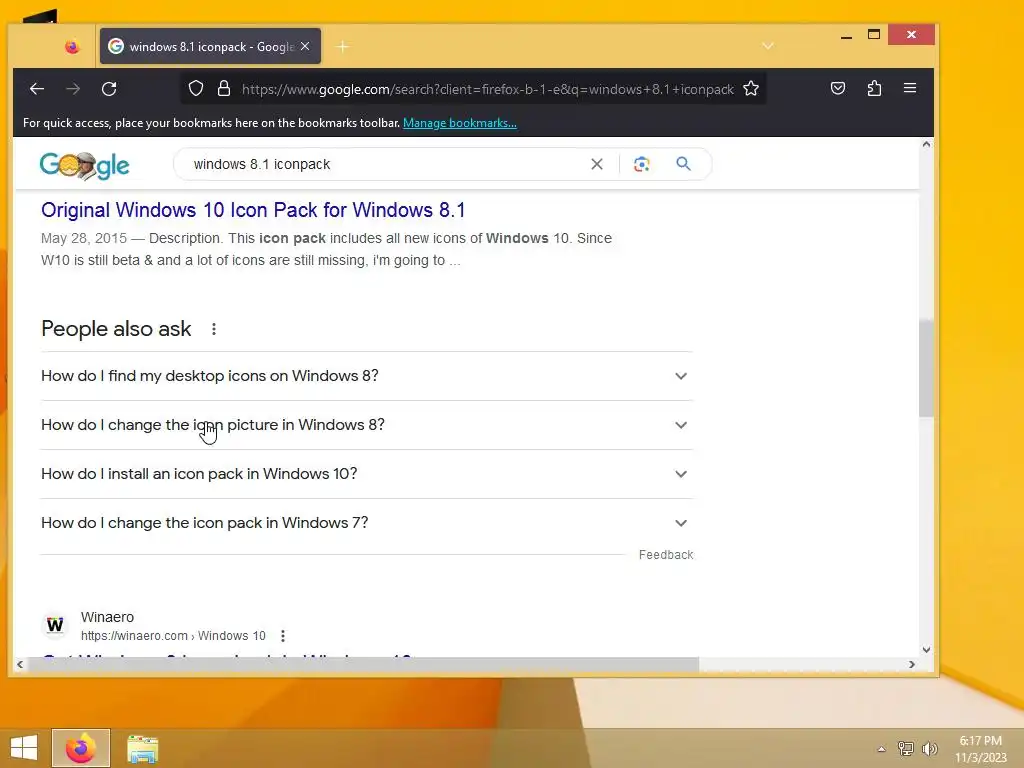Open the Winaero site name link
This screenshot has height=768, width=1024.
pyautogui.click(x=107, y=617)
